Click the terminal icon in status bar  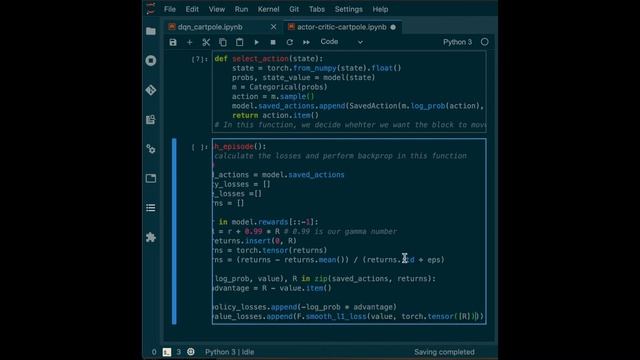tap(167, 352)
